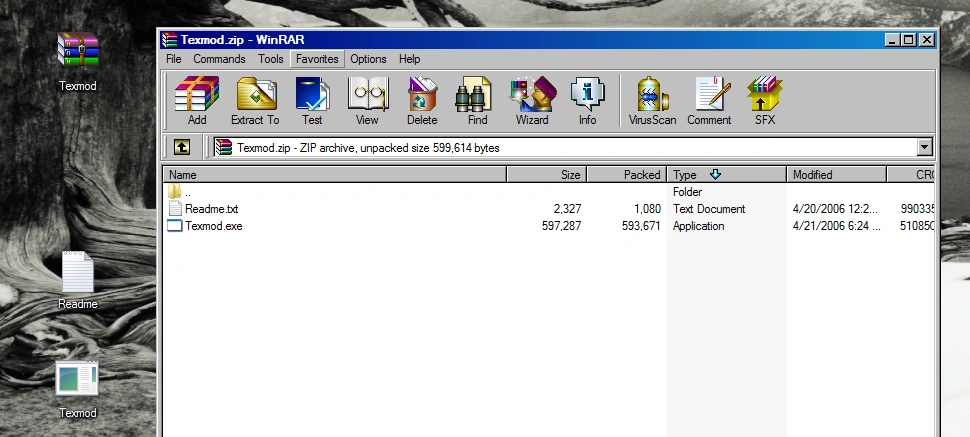
Task: Sort by the CRC column header
Action: coord(911,175)
